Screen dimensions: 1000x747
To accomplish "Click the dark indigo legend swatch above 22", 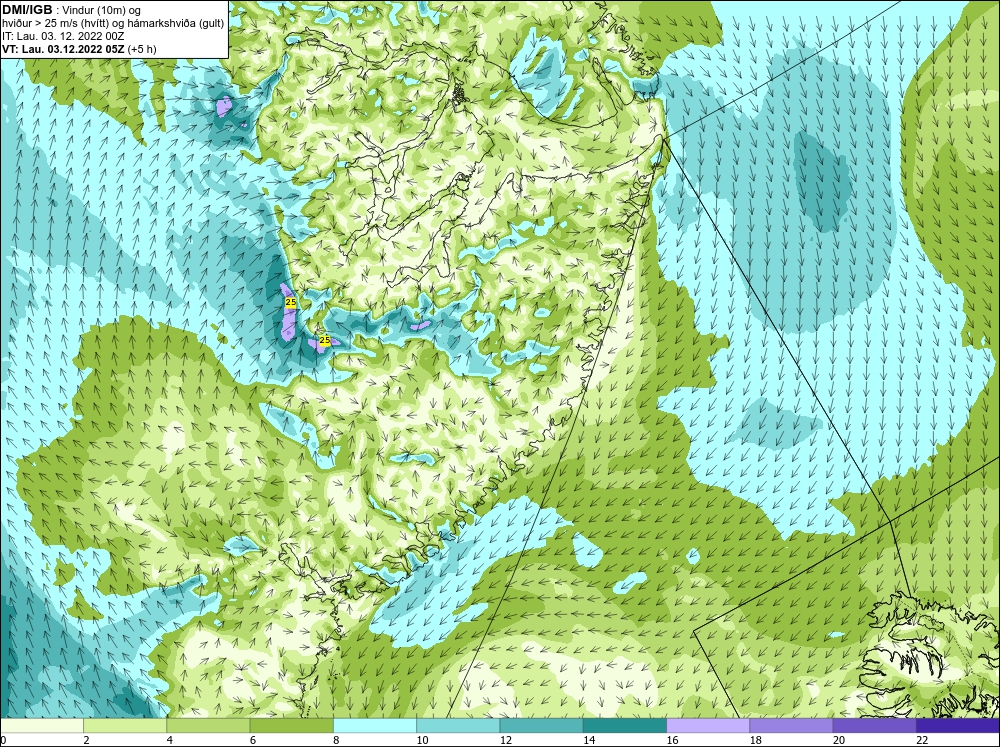I will 958,726.
